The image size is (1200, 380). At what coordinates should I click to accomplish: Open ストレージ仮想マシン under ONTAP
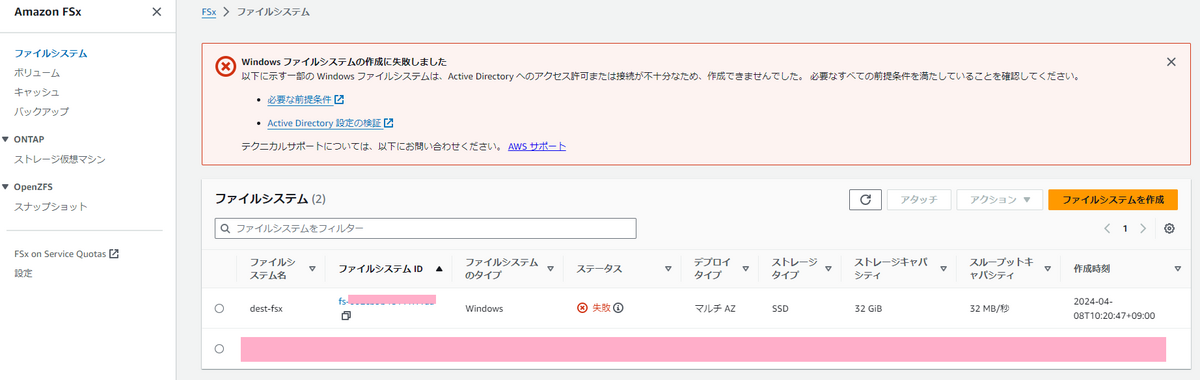click(x=60, y=159)
